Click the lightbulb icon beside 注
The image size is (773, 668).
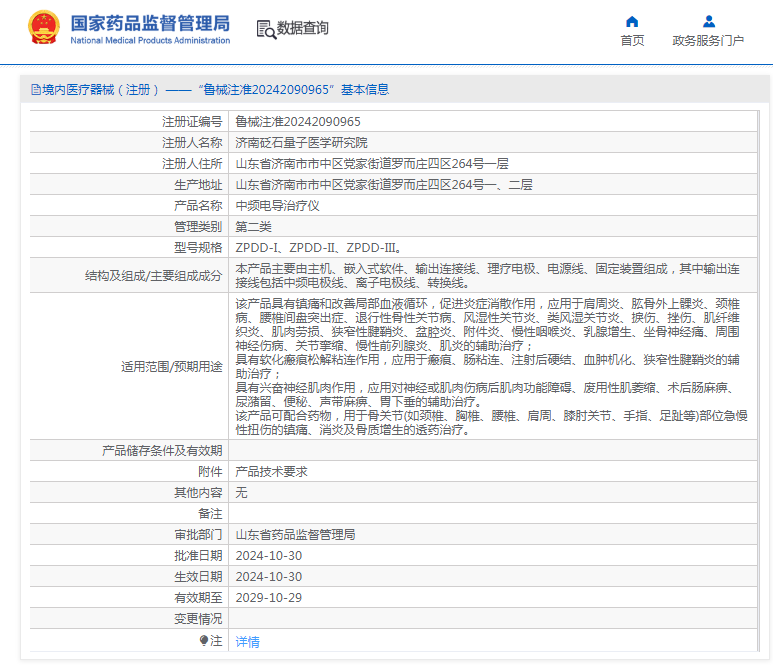204,640
